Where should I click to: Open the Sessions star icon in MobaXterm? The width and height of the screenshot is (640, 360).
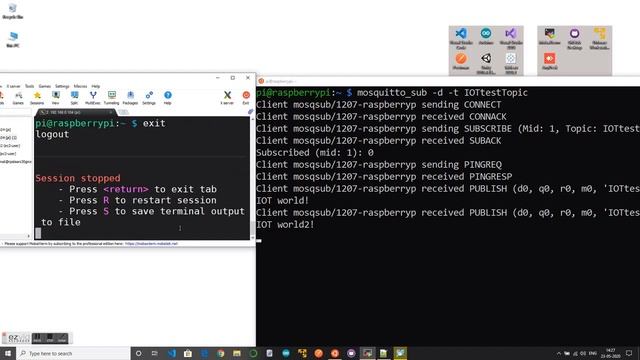coord(37,98)
